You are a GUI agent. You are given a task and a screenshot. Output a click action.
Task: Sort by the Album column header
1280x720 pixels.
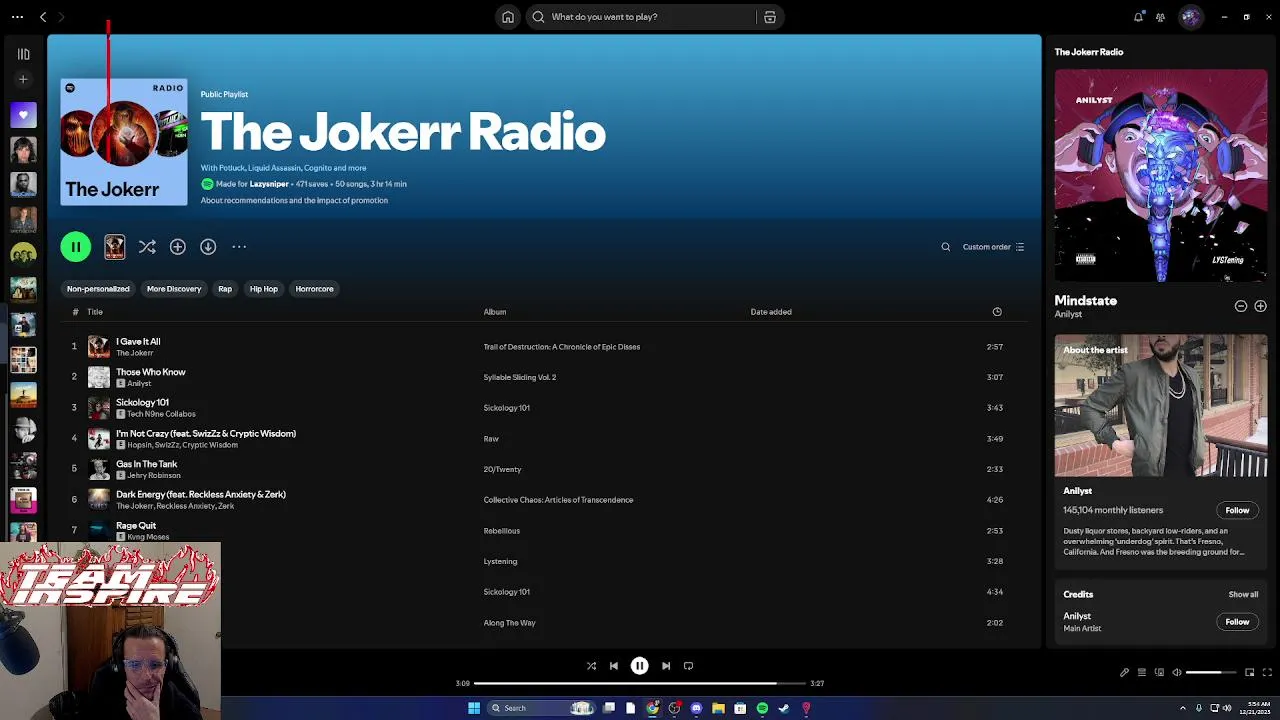(495, 312)
